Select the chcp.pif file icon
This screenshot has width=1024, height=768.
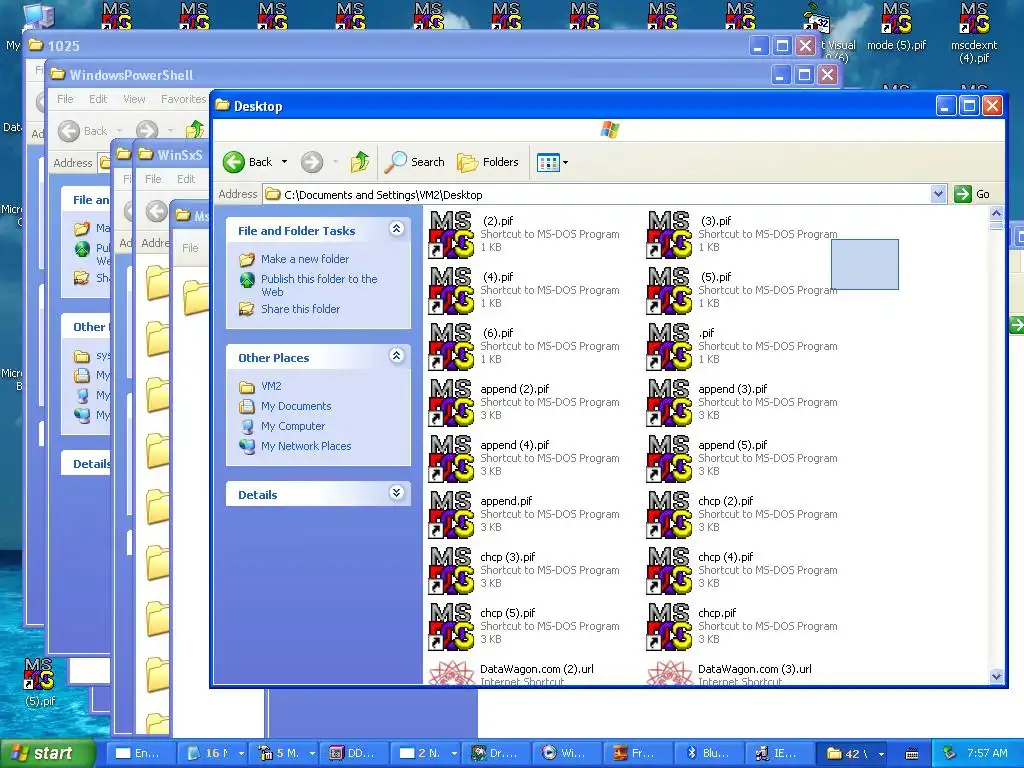point(669,628)
